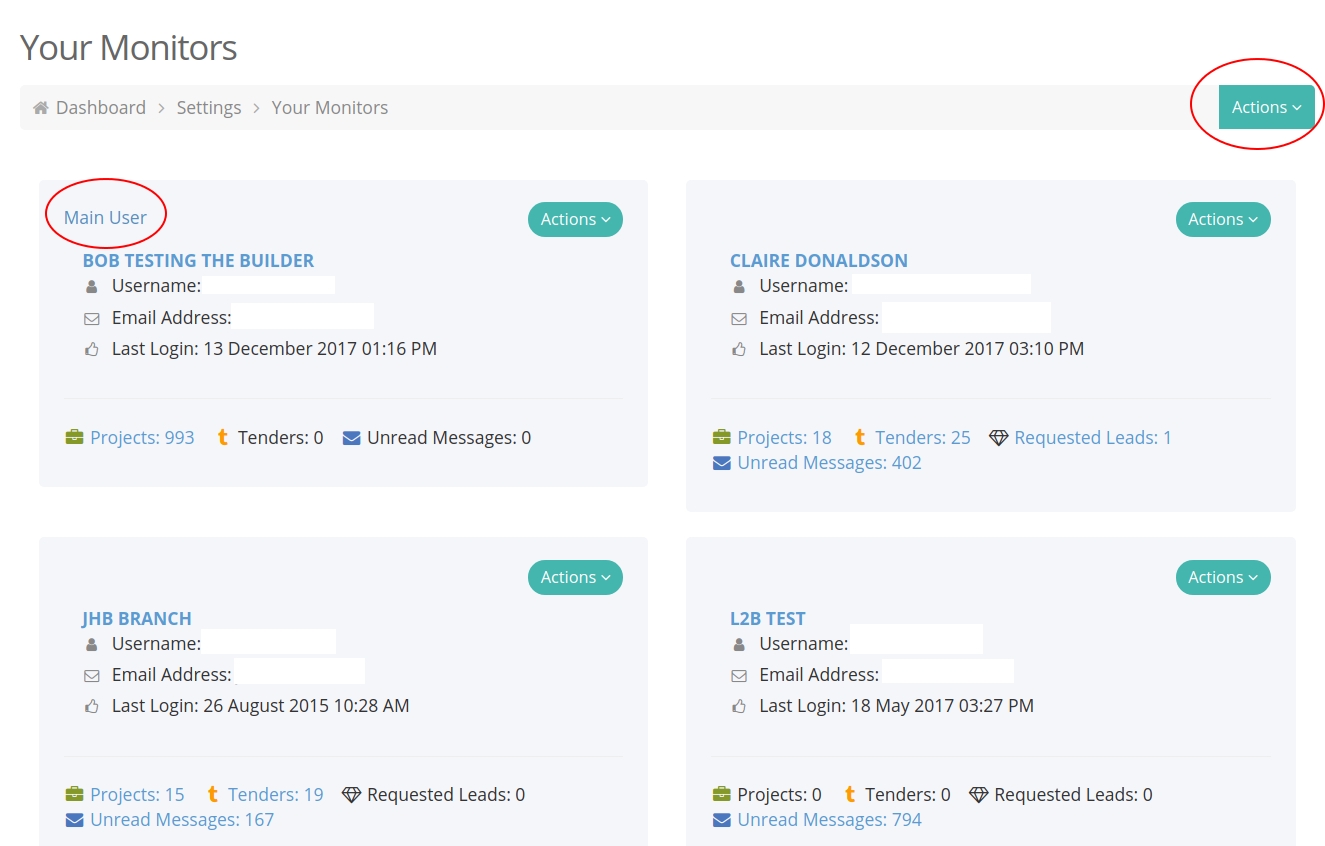Click mail icon beside Unread Messages: 0
Viewport: 1325px width, 846px height.
click(352, 438)
